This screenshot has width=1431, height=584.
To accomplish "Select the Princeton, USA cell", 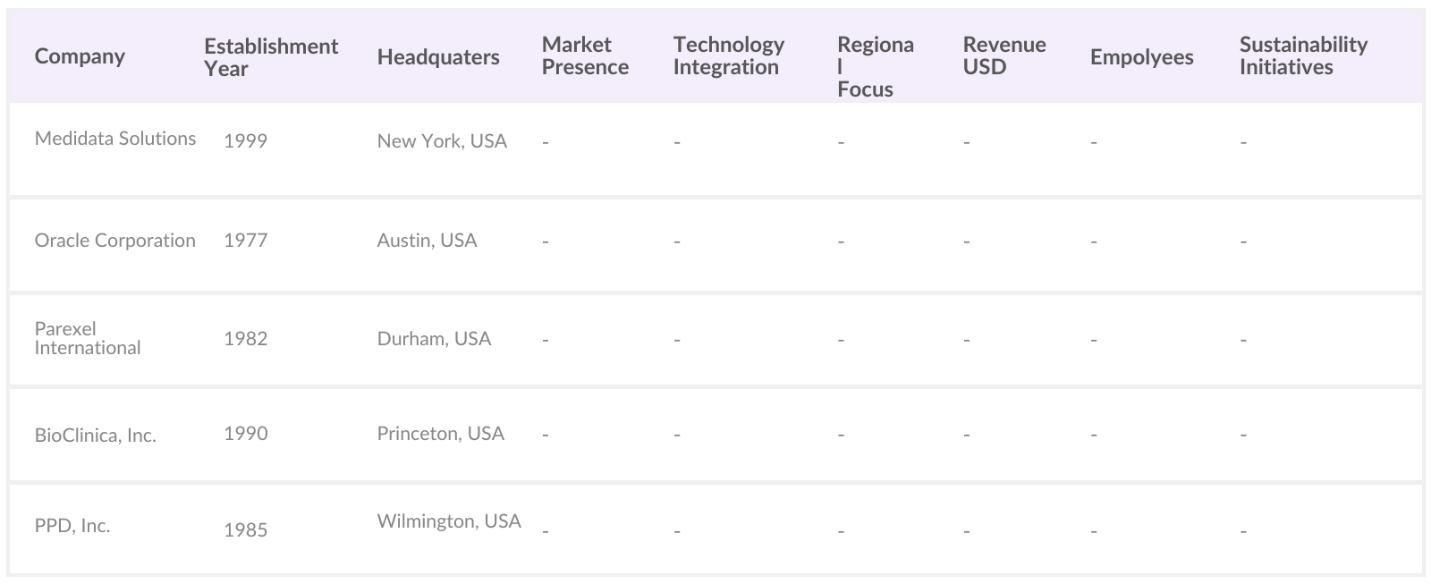I will [x=440, y=434].
